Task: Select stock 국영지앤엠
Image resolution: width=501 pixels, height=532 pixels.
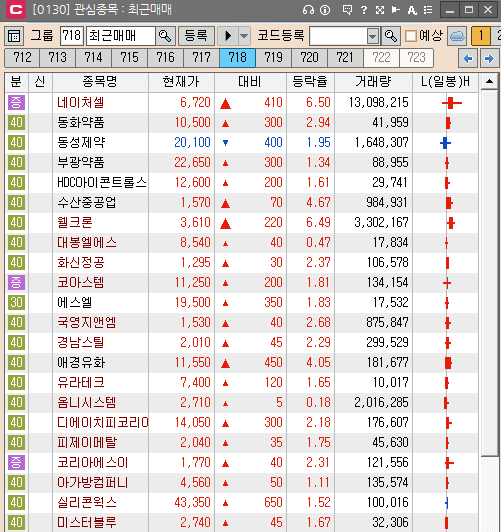Action: click(x=86, y=322)
